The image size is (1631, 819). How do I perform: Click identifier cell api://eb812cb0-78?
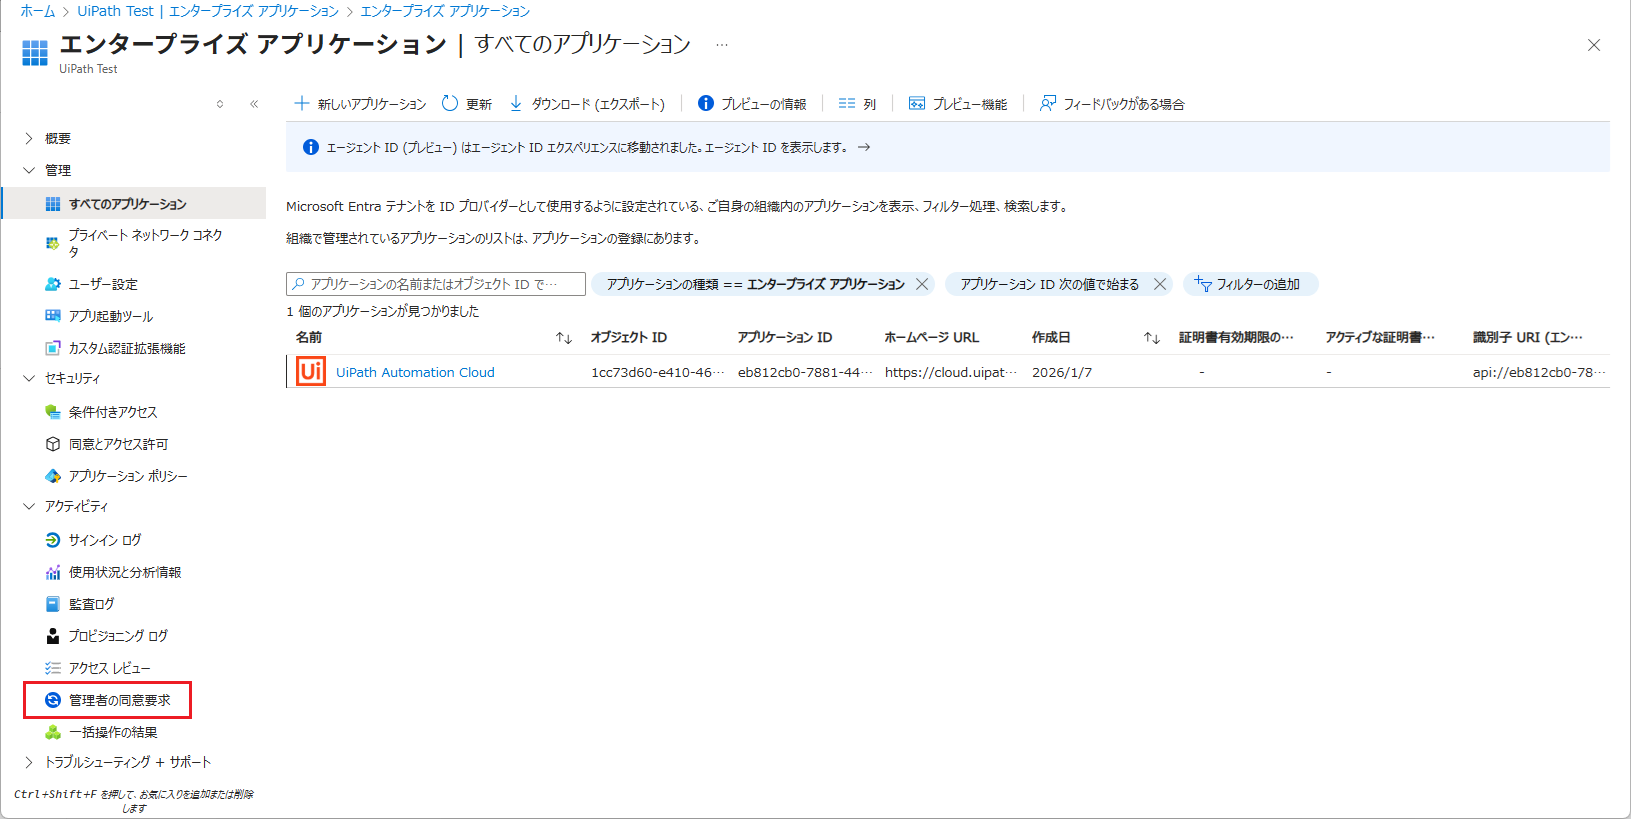click(1539, 372)
